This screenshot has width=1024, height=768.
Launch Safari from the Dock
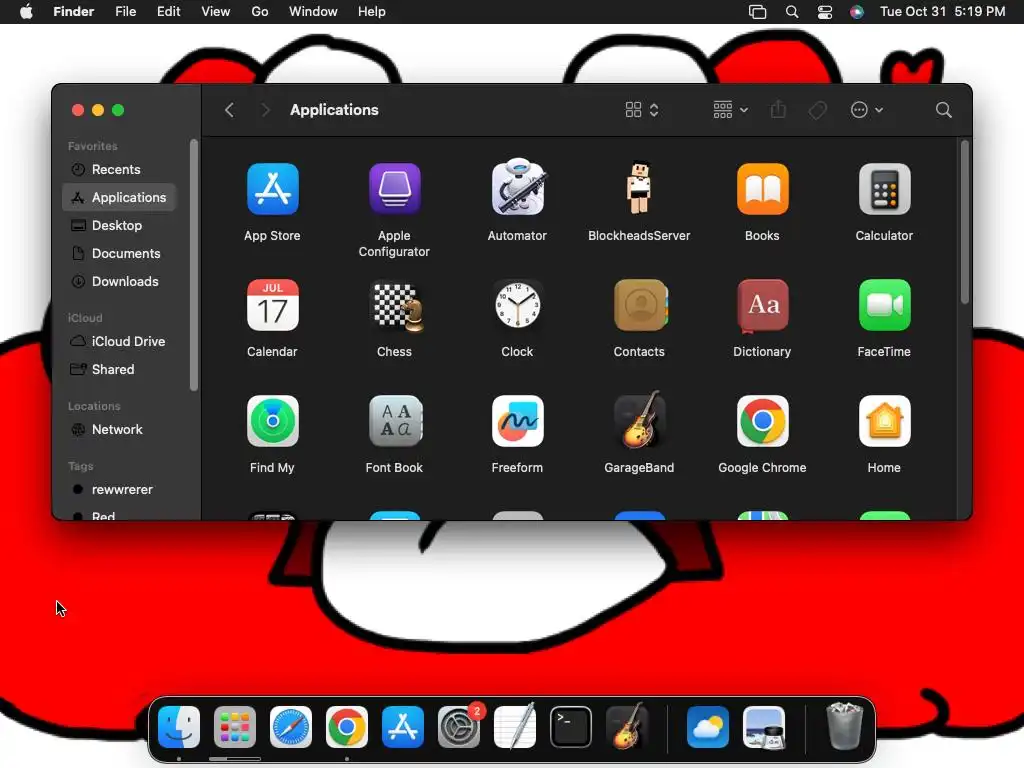291,727
